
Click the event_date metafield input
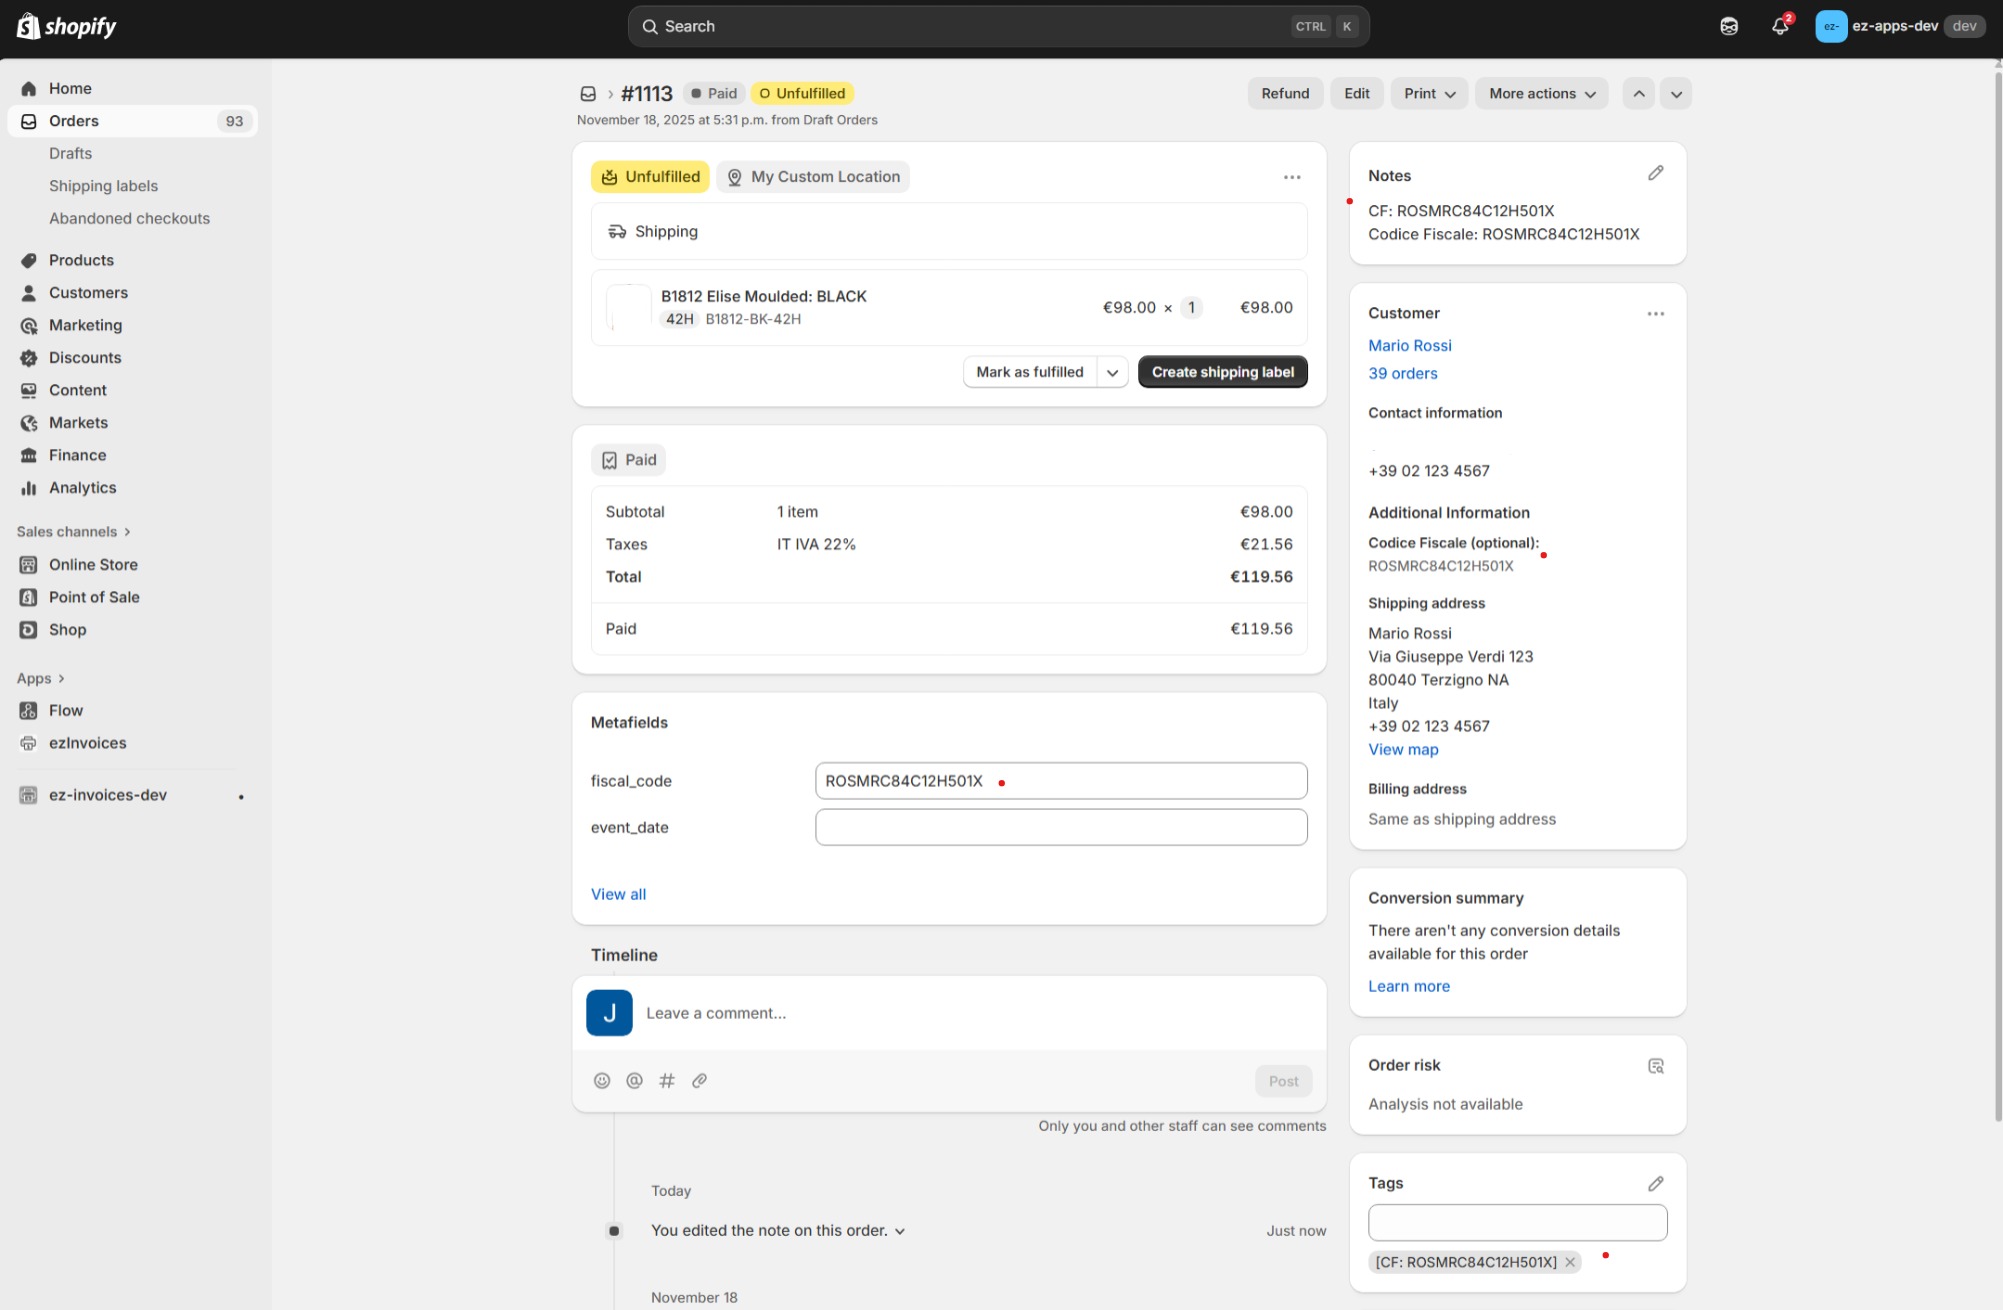[1060, 827]
